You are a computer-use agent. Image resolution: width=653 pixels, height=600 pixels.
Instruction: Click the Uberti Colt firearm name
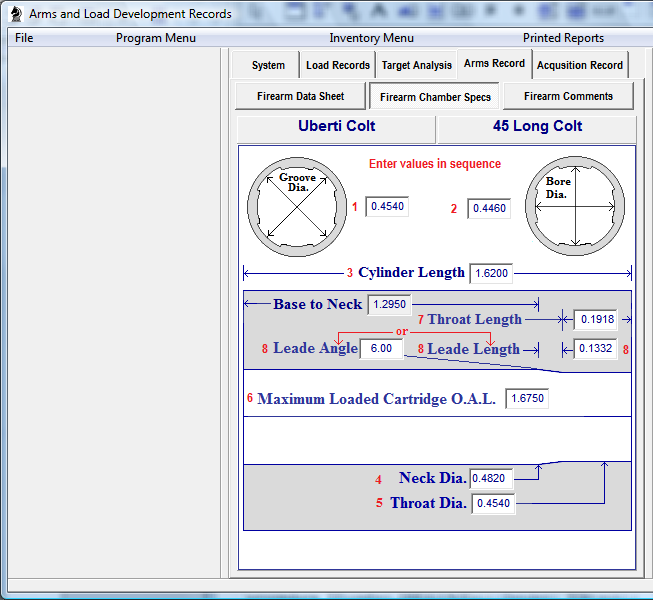point(336,126)
